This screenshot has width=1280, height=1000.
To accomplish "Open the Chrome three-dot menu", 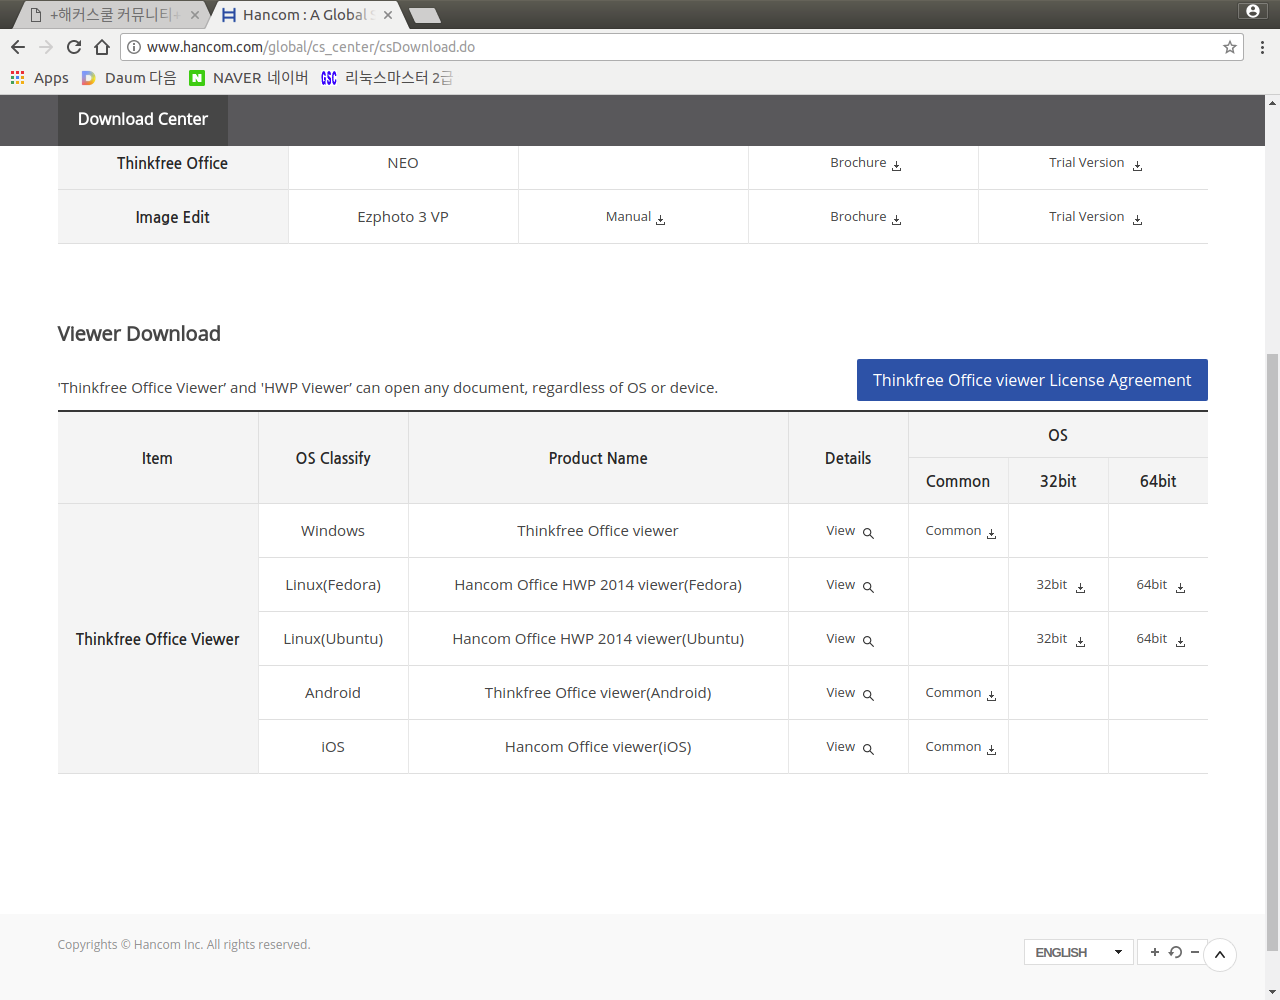I will click(x=1262, y=47).
